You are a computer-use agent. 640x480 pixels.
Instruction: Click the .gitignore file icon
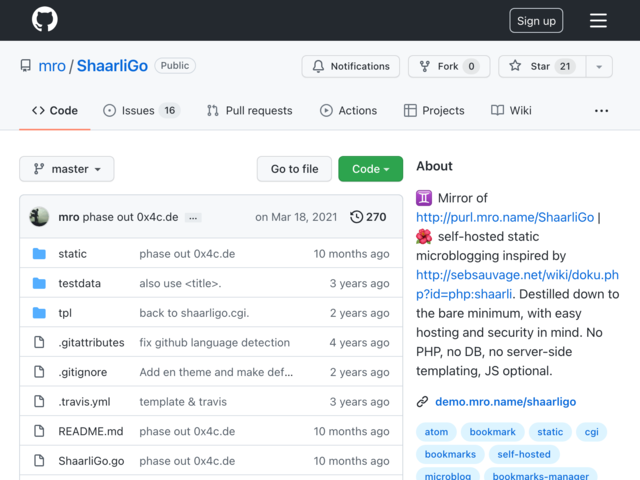[39, 372]
